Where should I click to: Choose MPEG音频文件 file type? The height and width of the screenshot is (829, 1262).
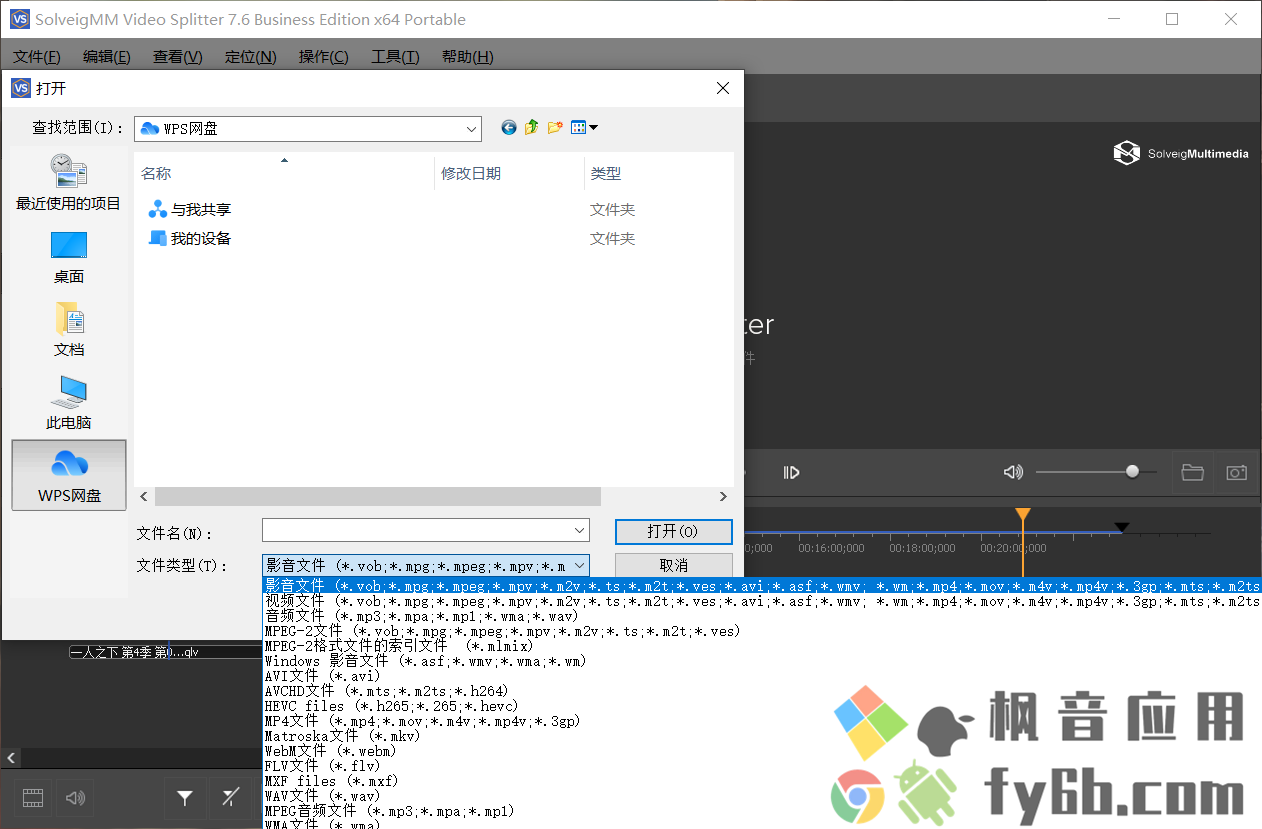(x=762, y=811)
